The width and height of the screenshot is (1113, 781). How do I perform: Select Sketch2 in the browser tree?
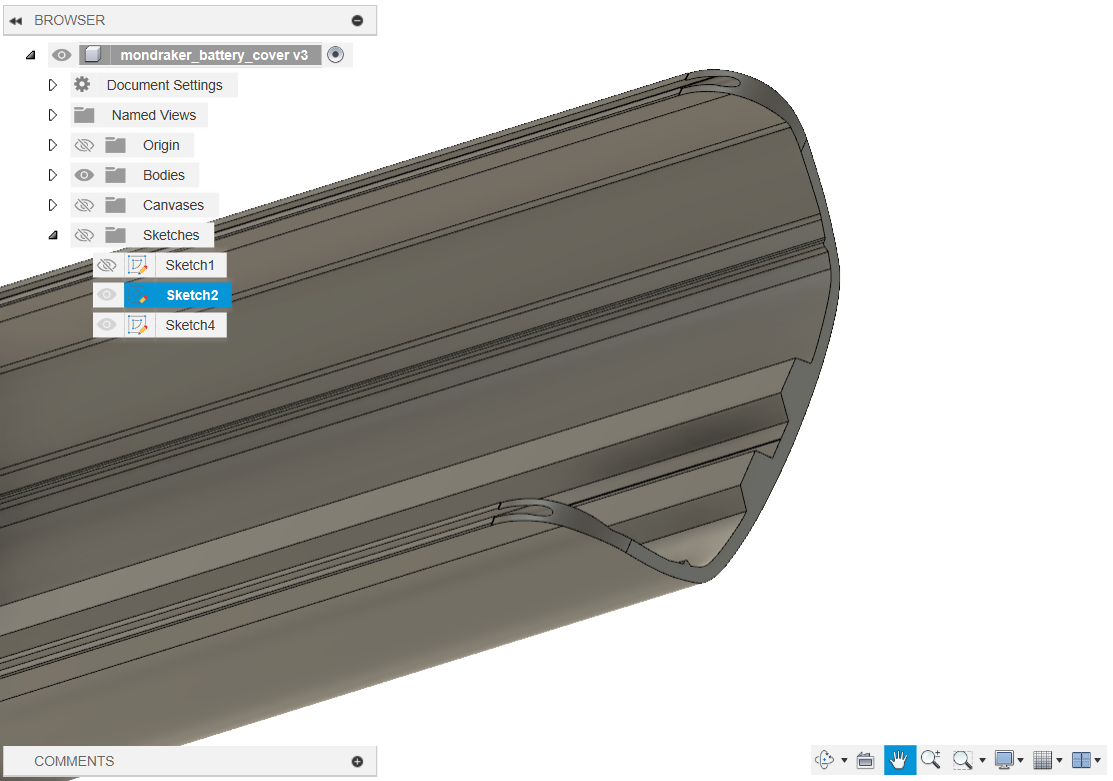tap(191, 295)
